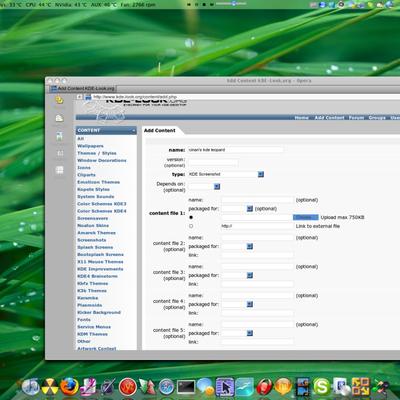Click the Choose upload button
Screen dimensions: 400x400
(306, 217)
